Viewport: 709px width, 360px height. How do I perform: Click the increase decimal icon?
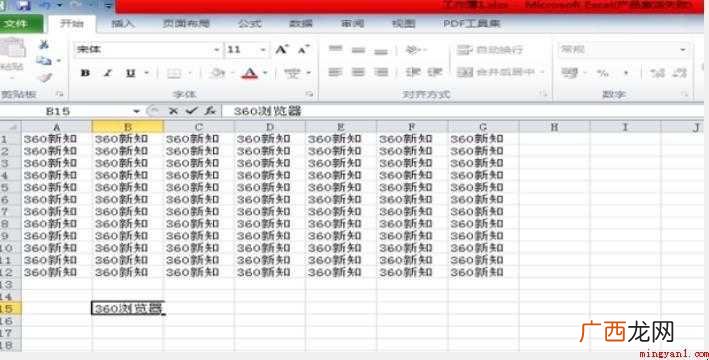tap(657, 72)
